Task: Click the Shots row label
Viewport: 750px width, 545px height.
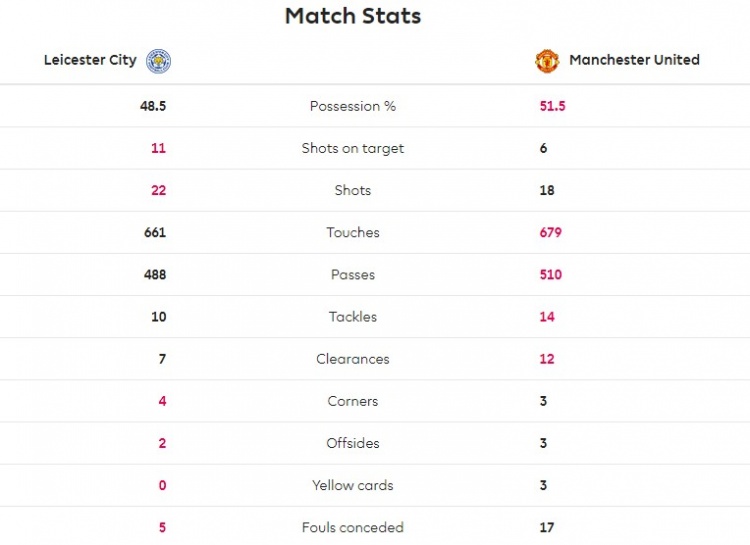Action: point(353,190)
